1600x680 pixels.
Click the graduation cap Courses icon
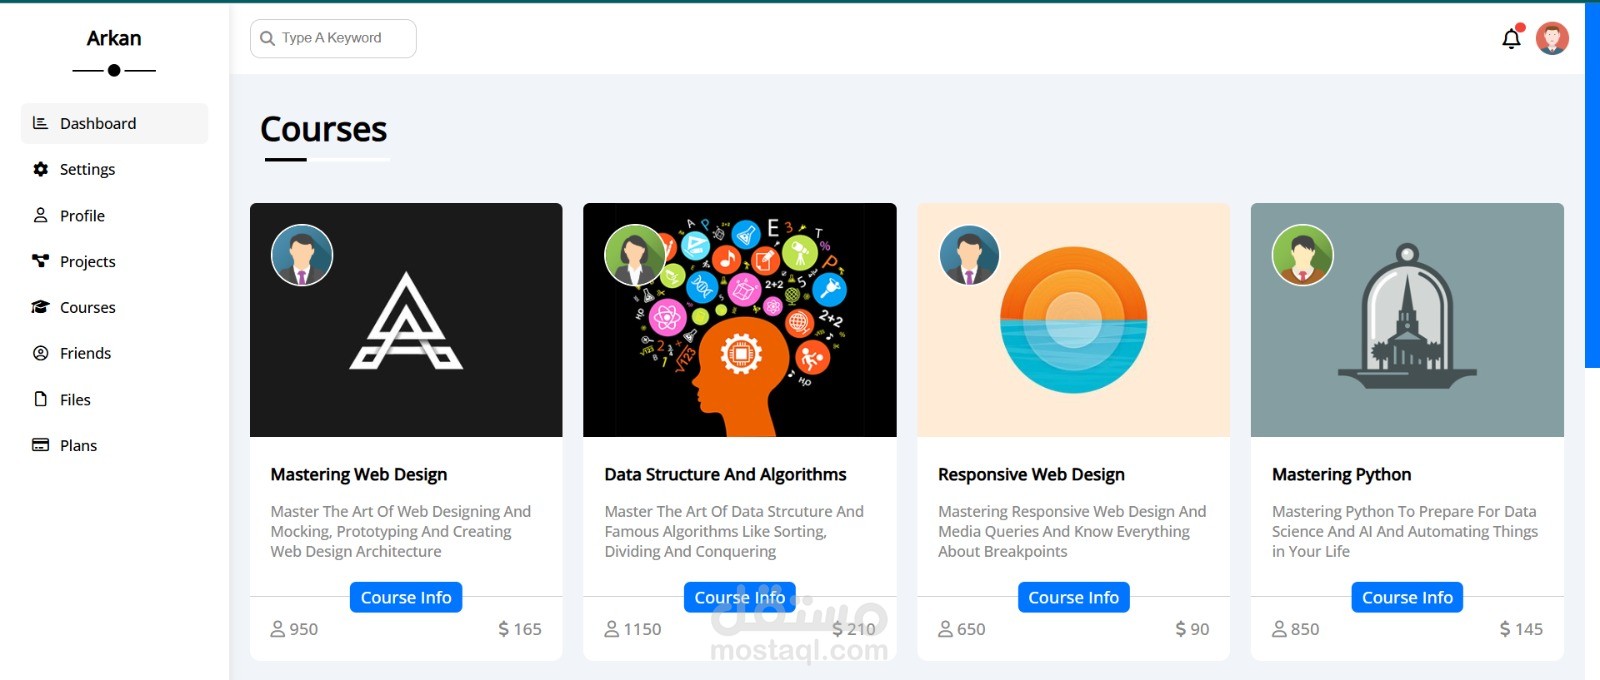point(41,307)
